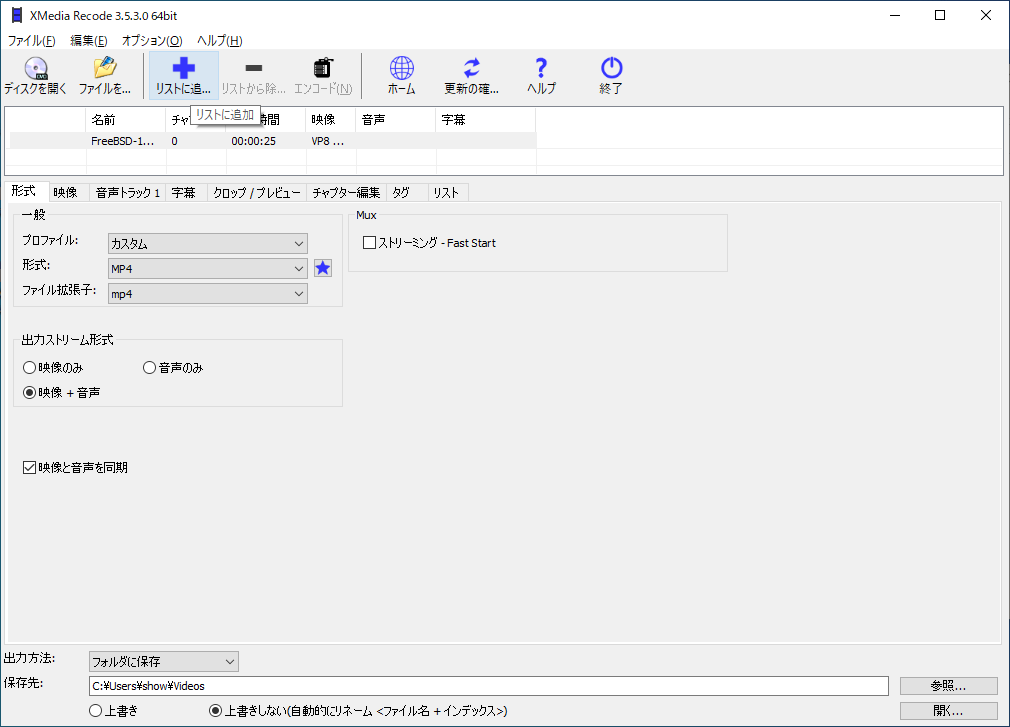Click 開く... open folder button
This screenshot has width=1010, height=727.
click(948, 711)
